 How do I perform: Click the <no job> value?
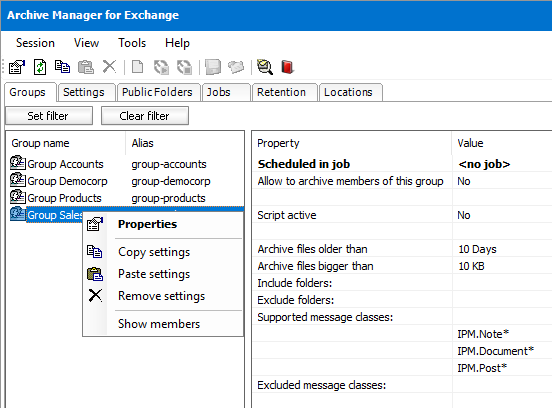tap(484, 164)
